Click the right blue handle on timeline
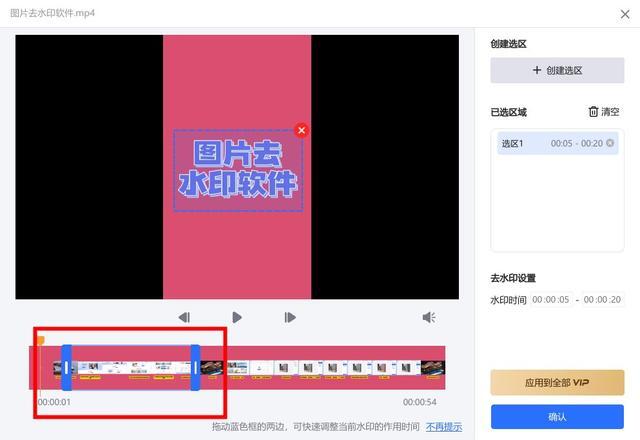 pos(196,367)
